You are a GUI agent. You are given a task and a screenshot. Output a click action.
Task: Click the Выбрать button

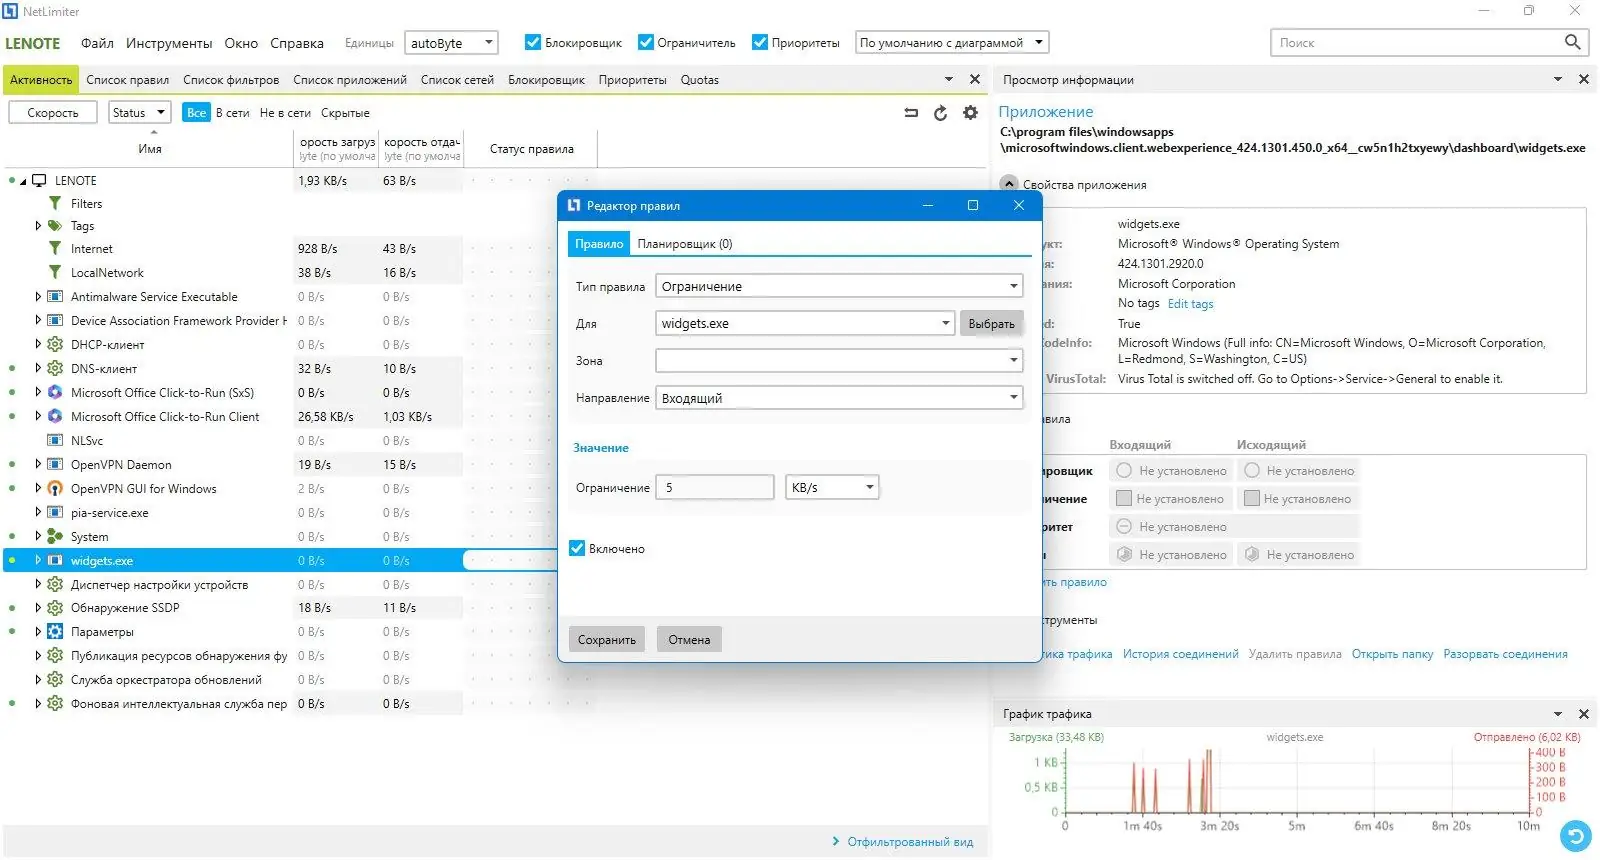[x=991, y=324]
